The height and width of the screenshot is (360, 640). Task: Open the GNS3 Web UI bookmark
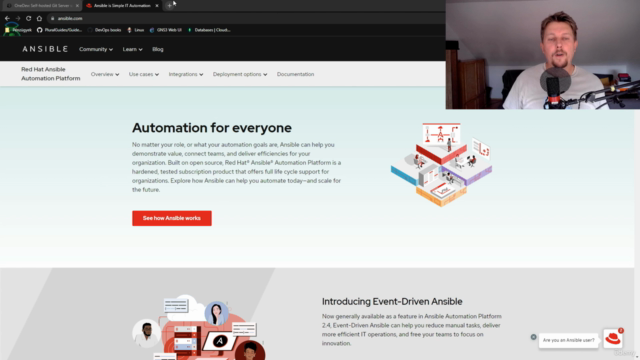coord(165,30)
